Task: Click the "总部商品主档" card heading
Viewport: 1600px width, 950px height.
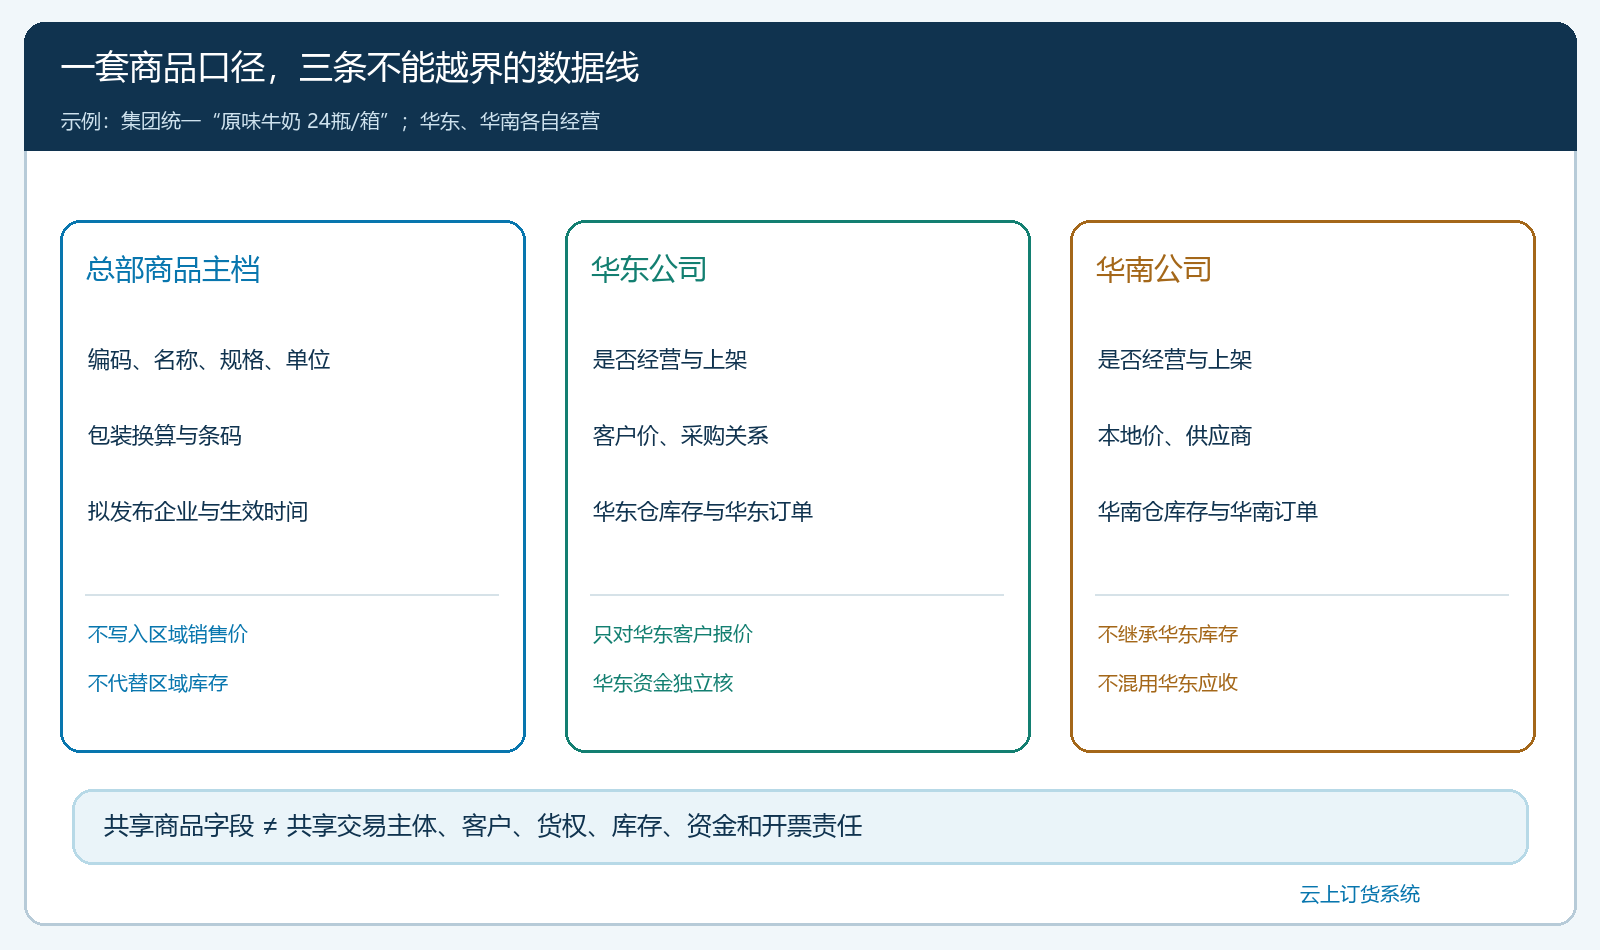Action: click(173, 269)
